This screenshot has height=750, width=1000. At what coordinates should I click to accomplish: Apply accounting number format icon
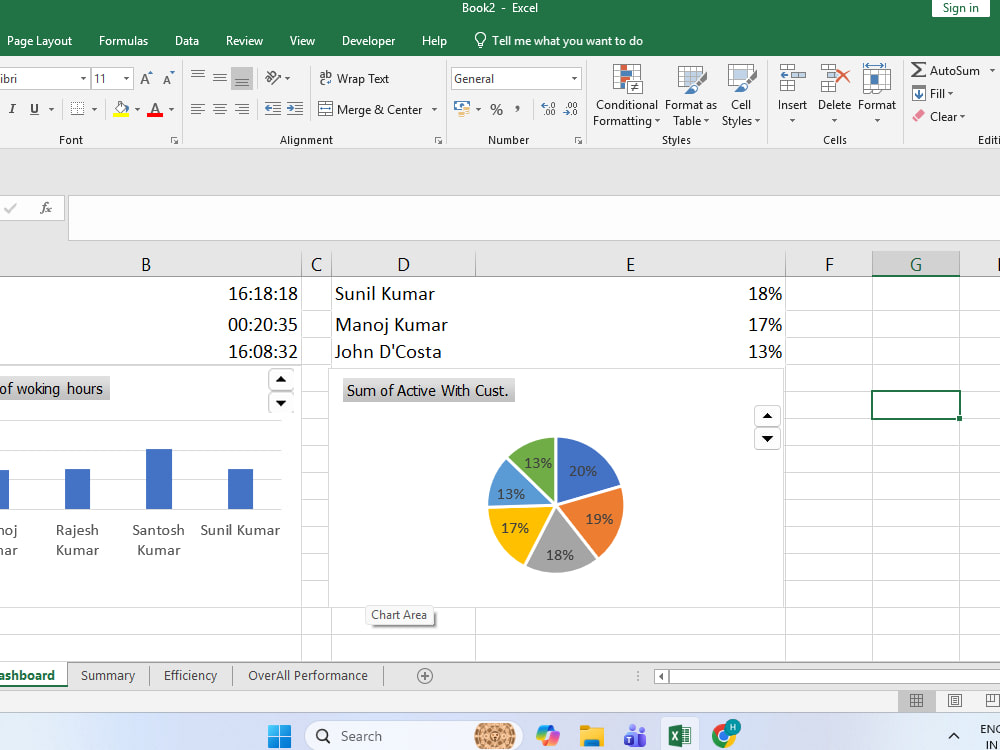point(462,109)
